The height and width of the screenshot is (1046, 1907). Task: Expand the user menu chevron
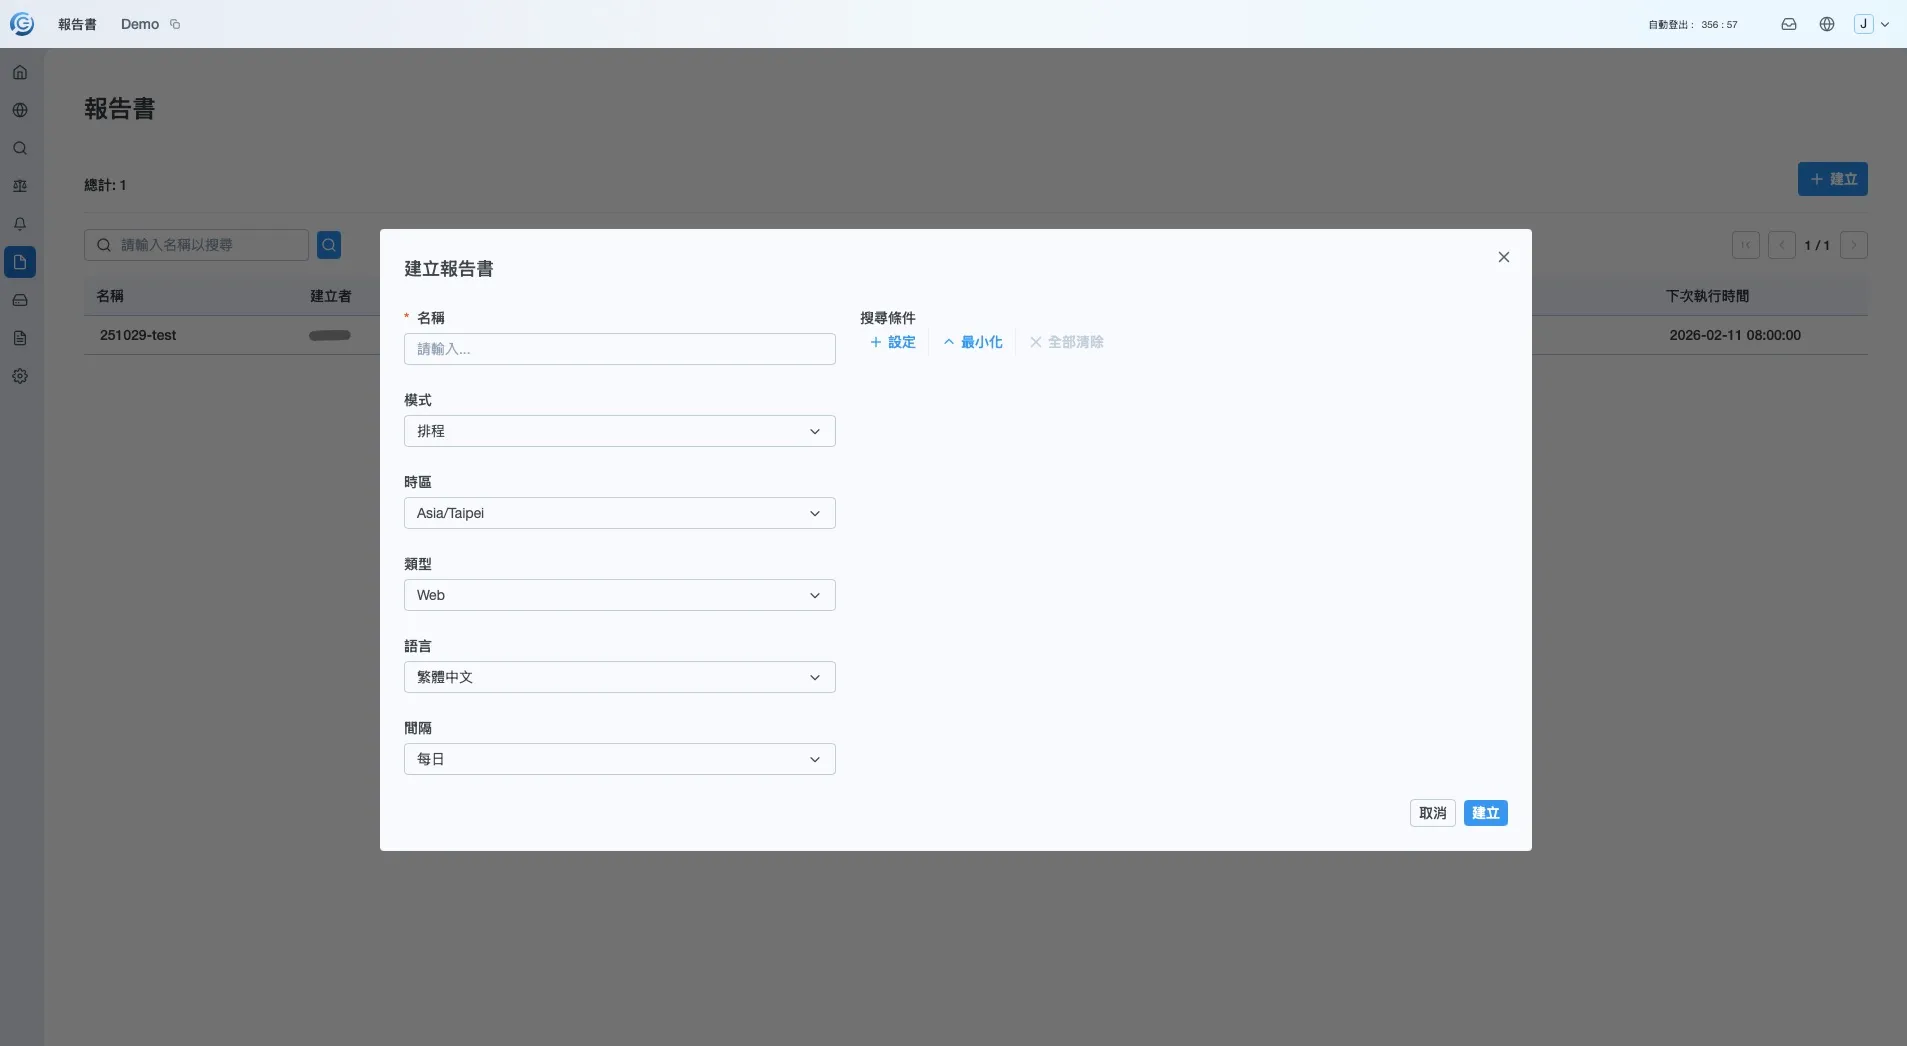(1885, 24)
